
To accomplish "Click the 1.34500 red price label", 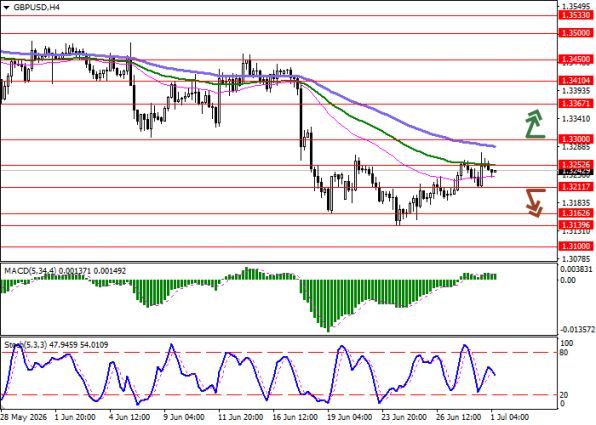I will [x=576, y=59].
